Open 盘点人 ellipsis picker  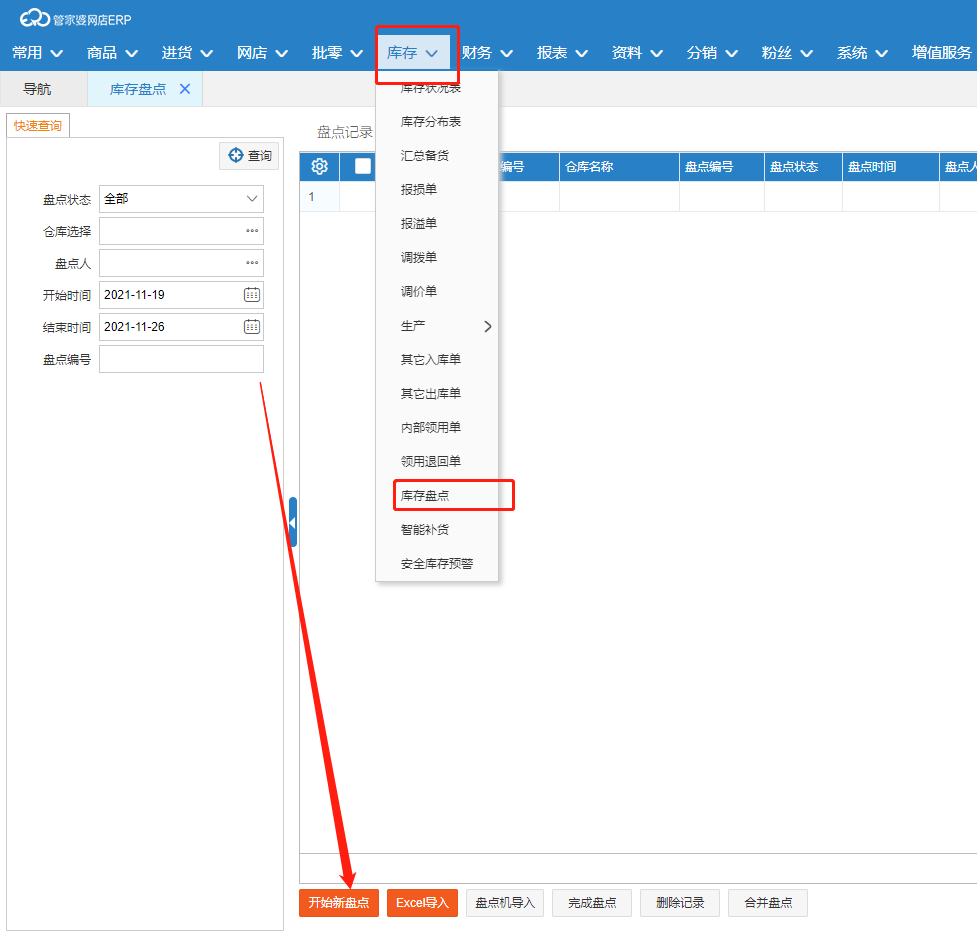coord(252,263)
